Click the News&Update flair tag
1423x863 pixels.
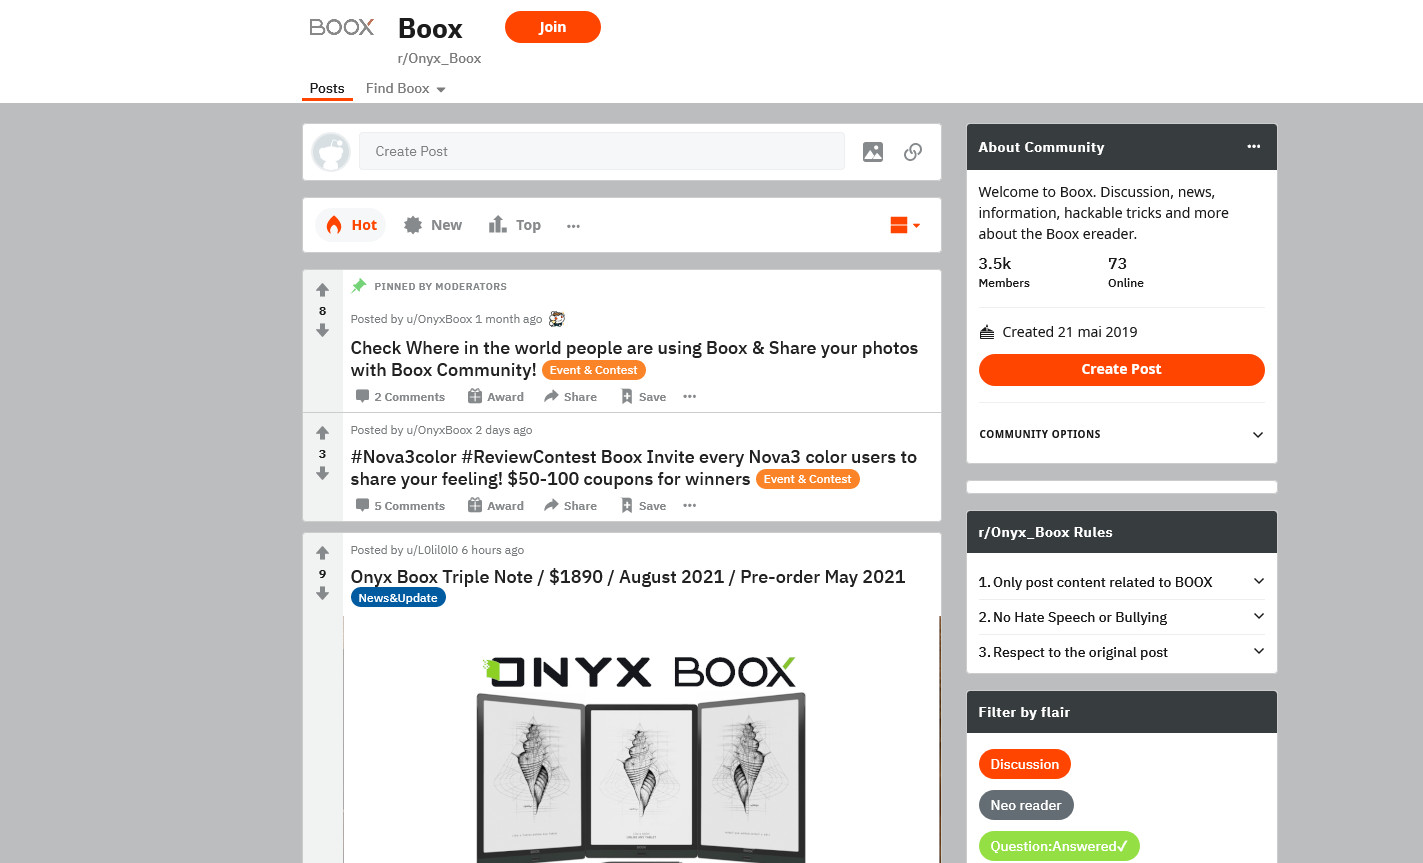pyautogui.click(x=398, y=598)
